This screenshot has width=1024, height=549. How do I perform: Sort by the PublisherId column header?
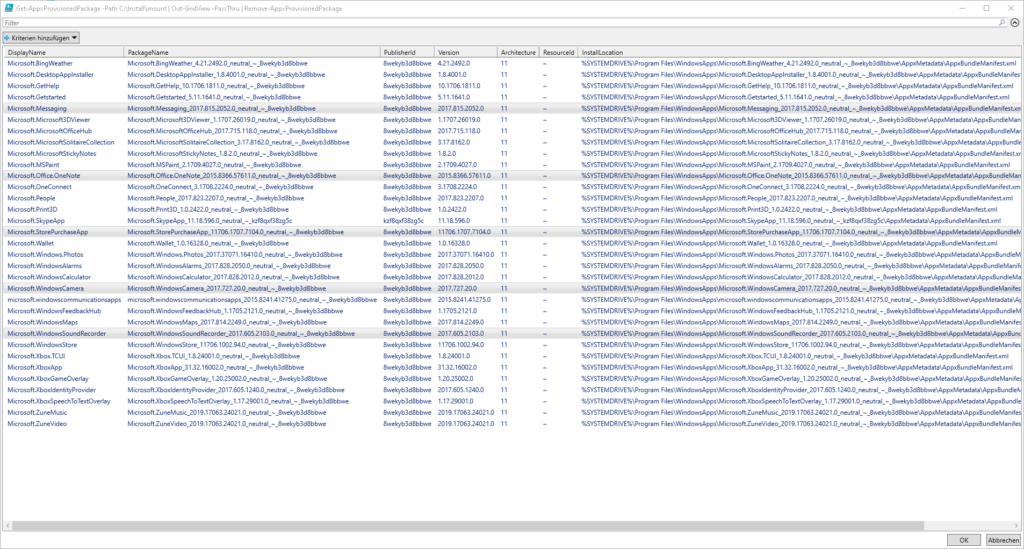point(407,52)
